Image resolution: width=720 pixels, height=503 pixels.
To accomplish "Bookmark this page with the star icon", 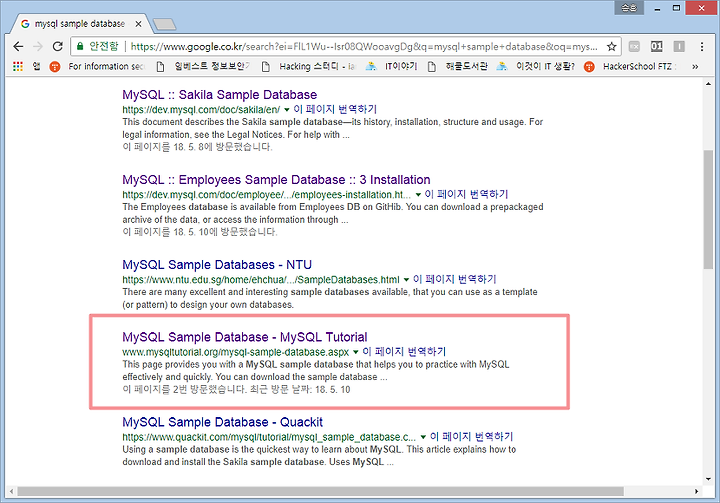I will 611,46.
